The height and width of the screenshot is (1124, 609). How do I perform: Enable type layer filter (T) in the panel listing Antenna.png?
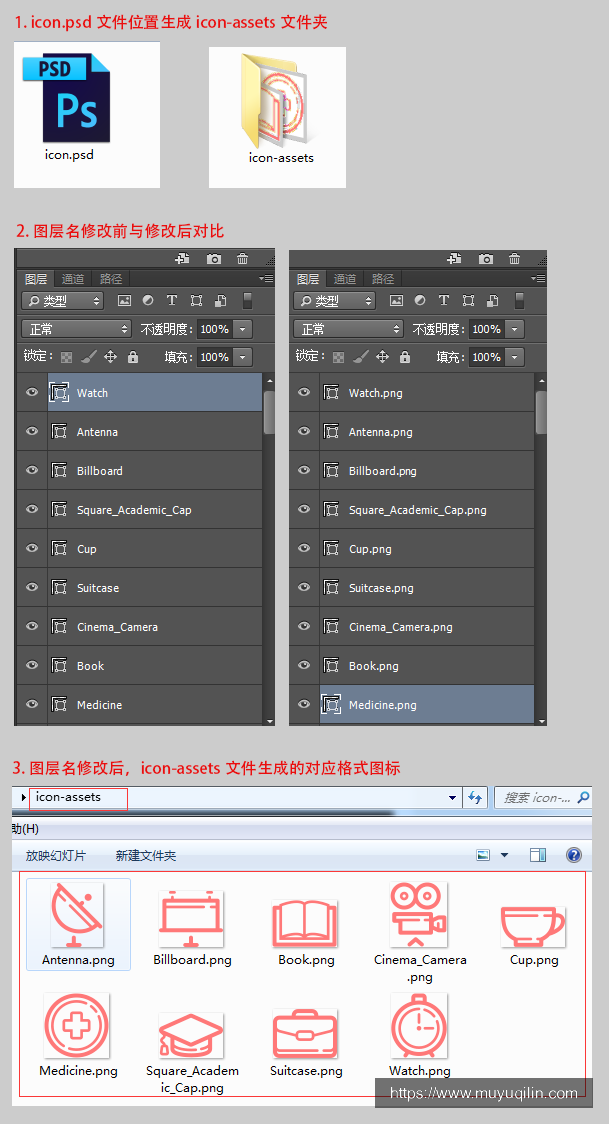(x=444, y=300)
